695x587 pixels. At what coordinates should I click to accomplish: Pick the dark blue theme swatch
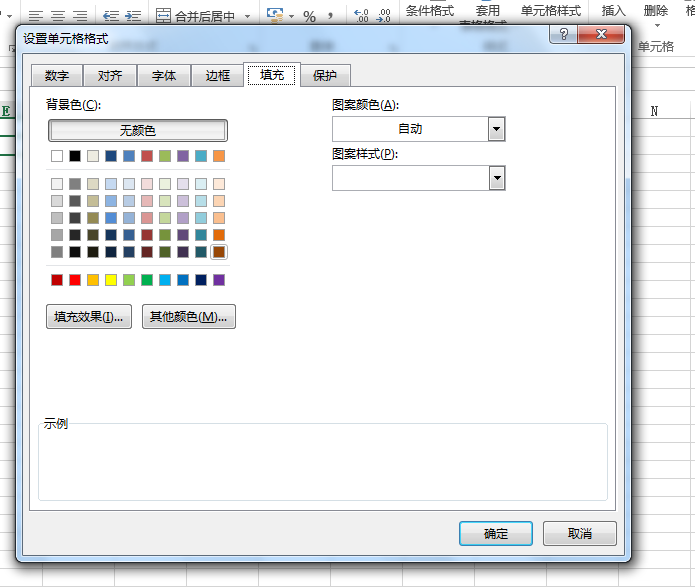coord(111,156)
